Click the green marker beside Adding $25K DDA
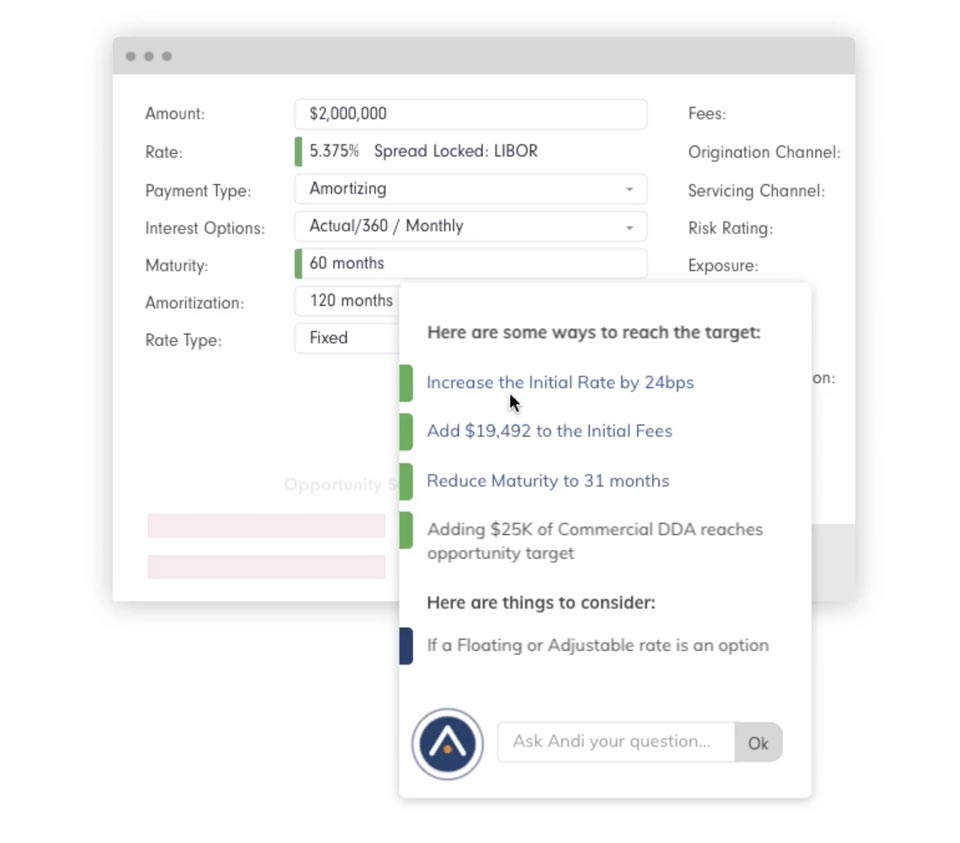This screenshot has width=960, height=843. point(406,530)
